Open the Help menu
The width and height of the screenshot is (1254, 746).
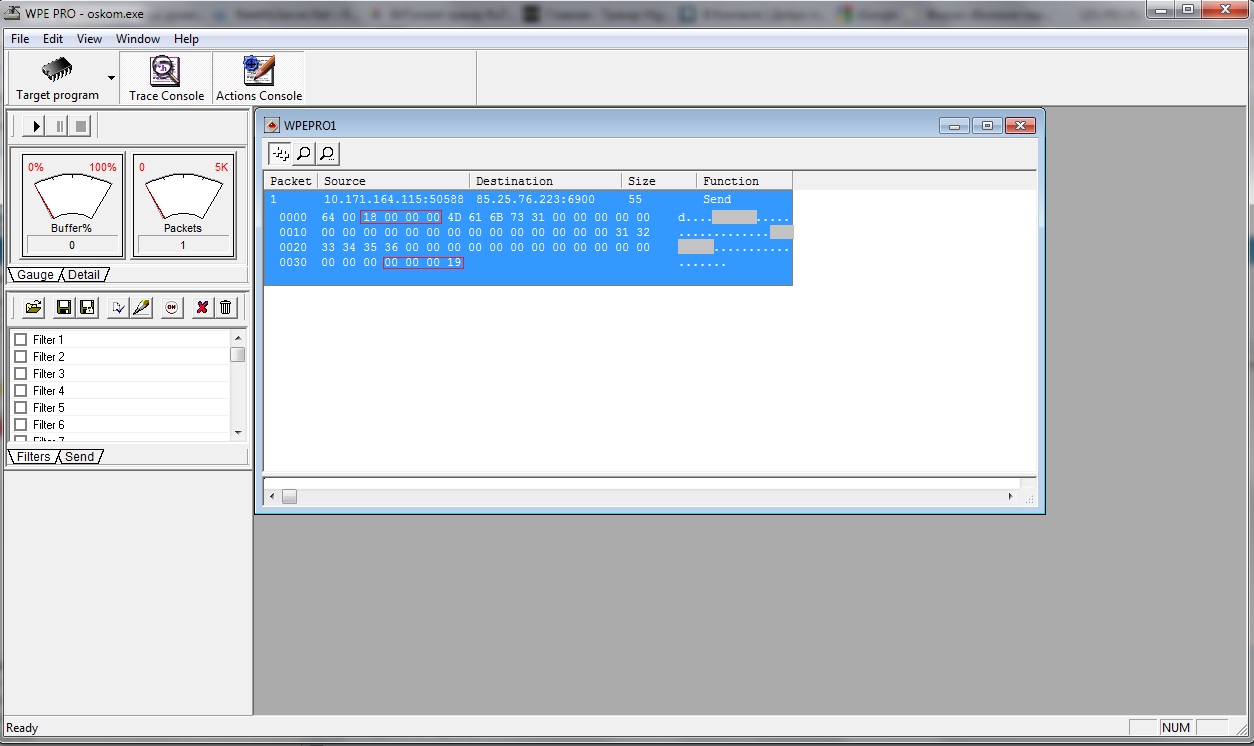[186, 39]
